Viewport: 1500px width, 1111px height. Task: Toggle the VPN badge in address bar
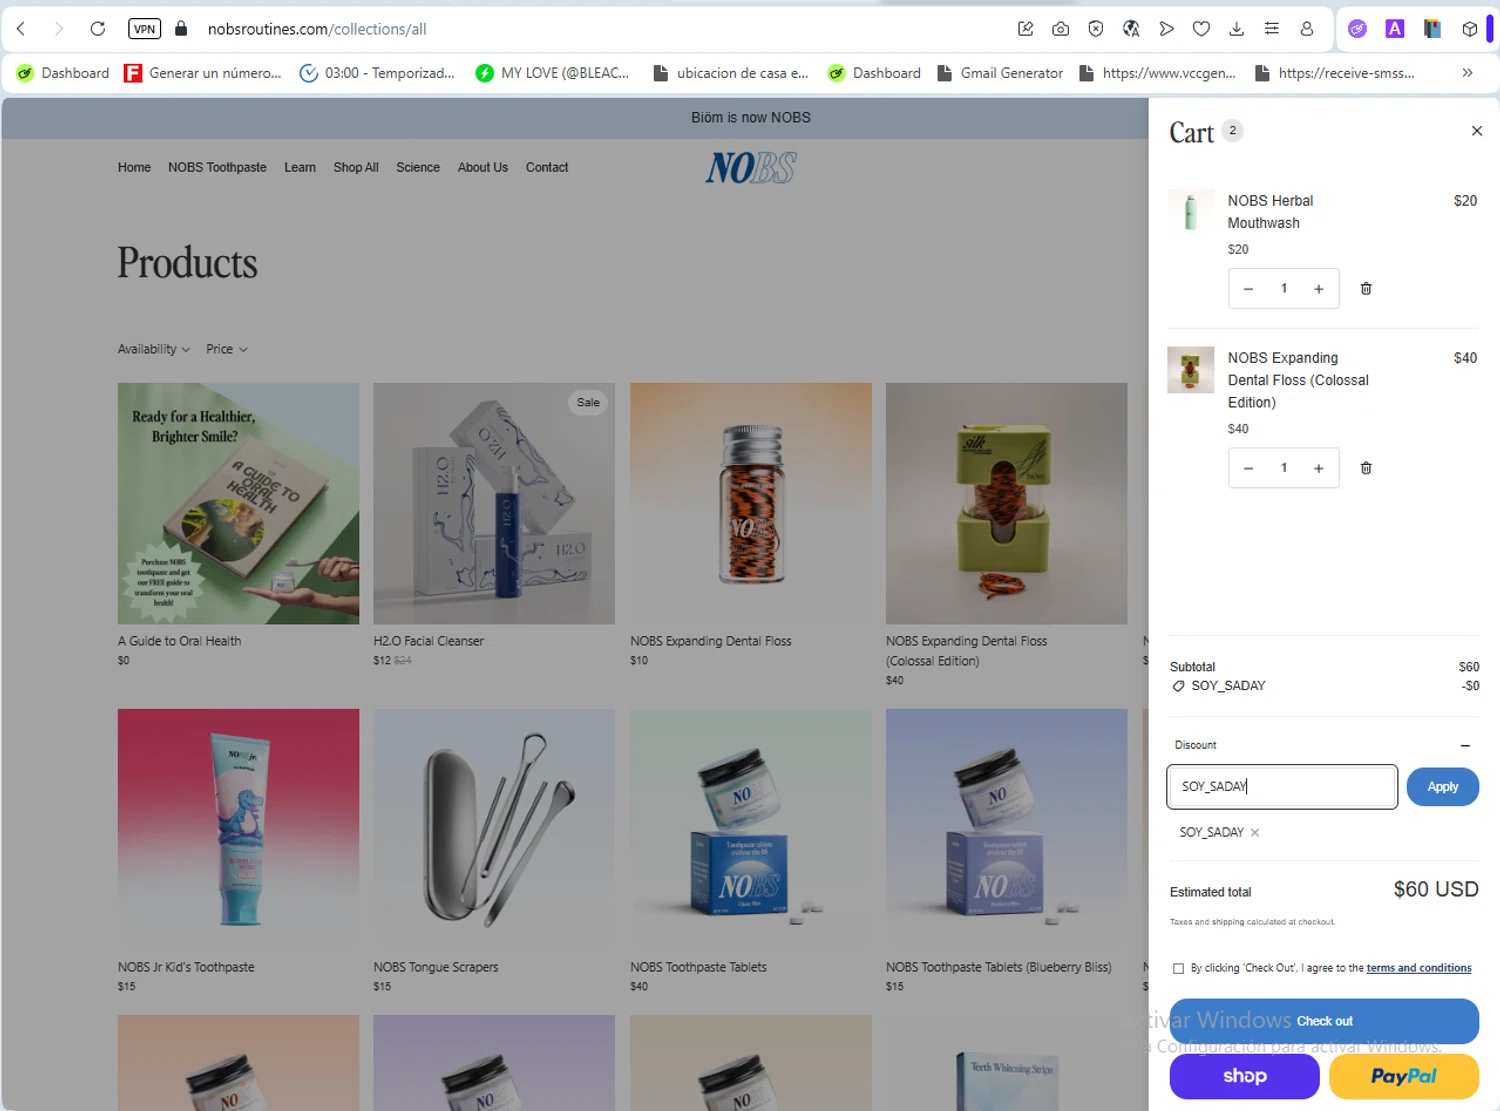tap(145, 29)
